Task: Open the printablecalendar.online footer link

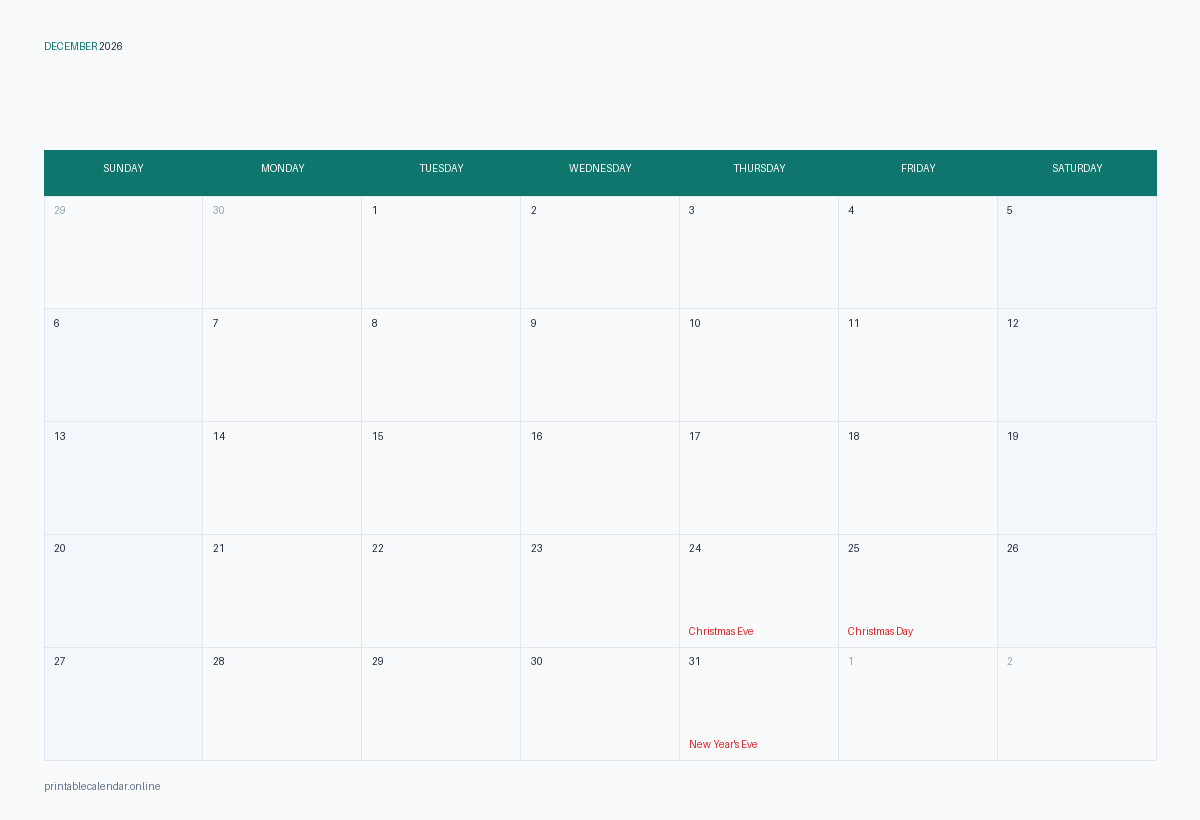Action: tap(102, 787)
